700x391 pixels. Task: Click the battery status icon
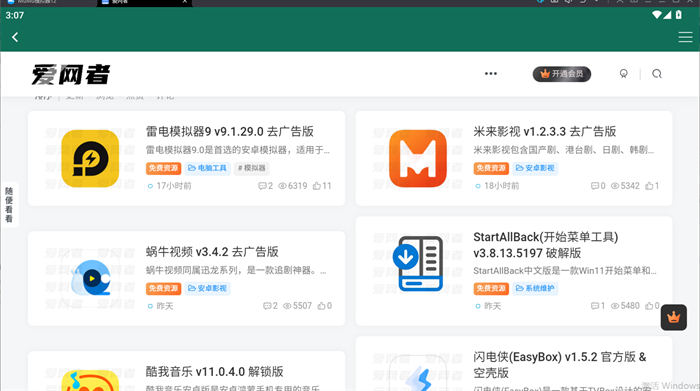679,15
